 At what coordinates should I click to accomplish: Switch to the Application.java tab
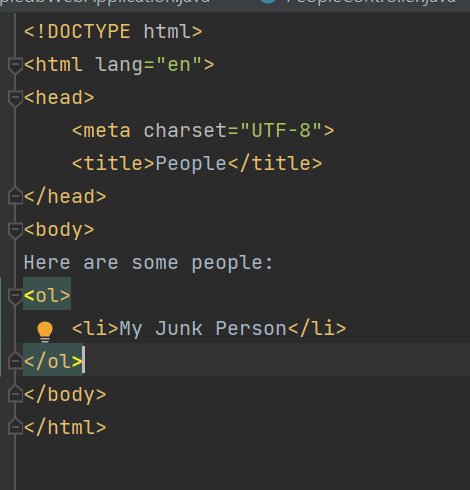[x=105, y=2]
